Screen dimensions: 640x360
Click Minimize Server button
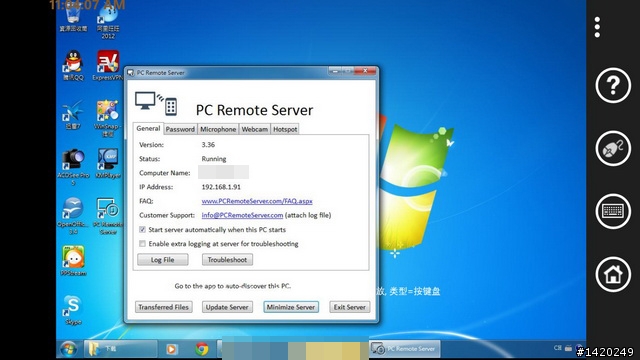(291, 307)
